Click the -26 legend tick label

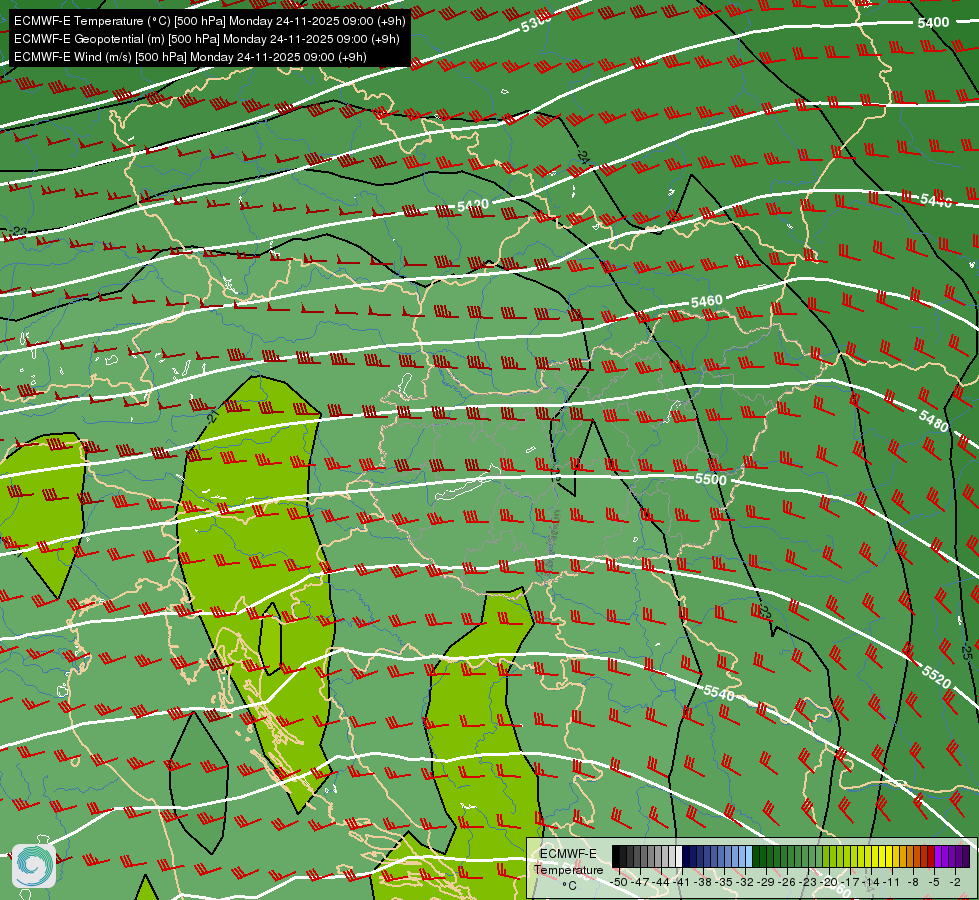(787, 882)
